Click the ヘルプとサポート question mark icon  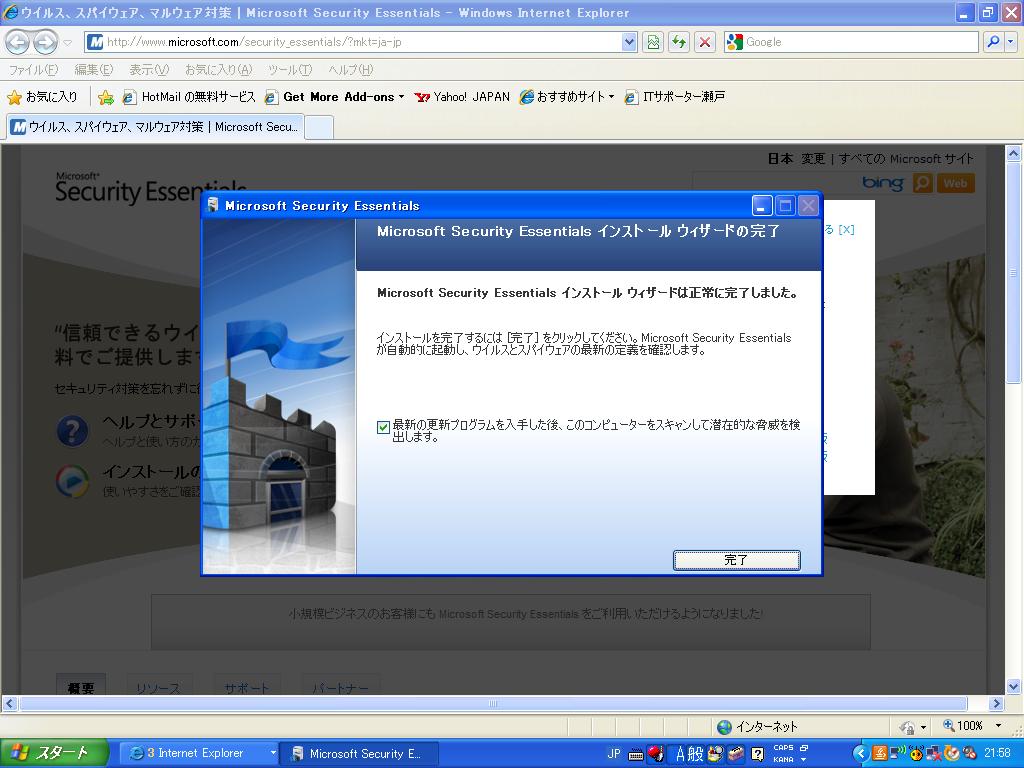click(72, 431)
